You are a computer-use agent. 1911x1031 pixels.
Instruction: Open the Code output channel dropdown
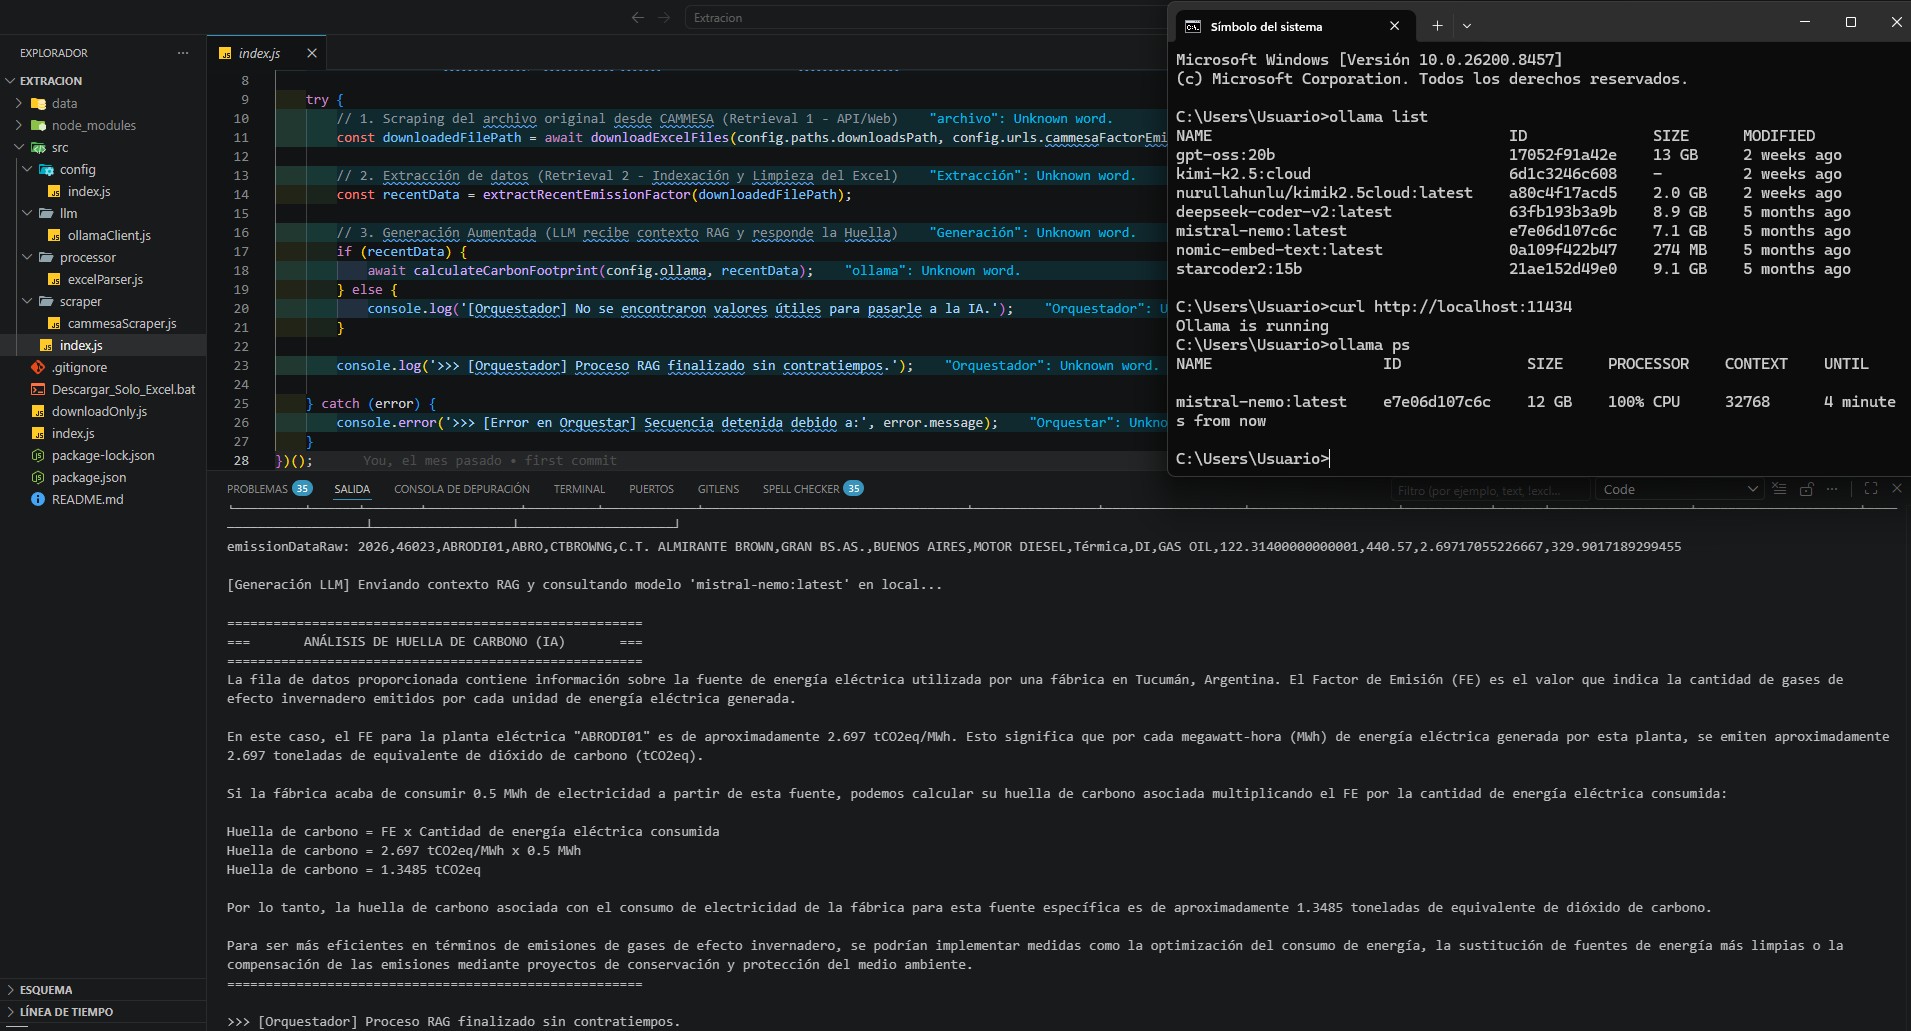pos(1679,489)
